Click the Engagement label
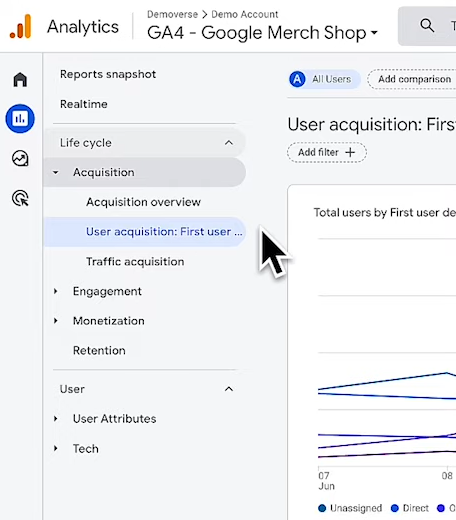The width and height of the screenshot is (456, 520). pos(107,291)
